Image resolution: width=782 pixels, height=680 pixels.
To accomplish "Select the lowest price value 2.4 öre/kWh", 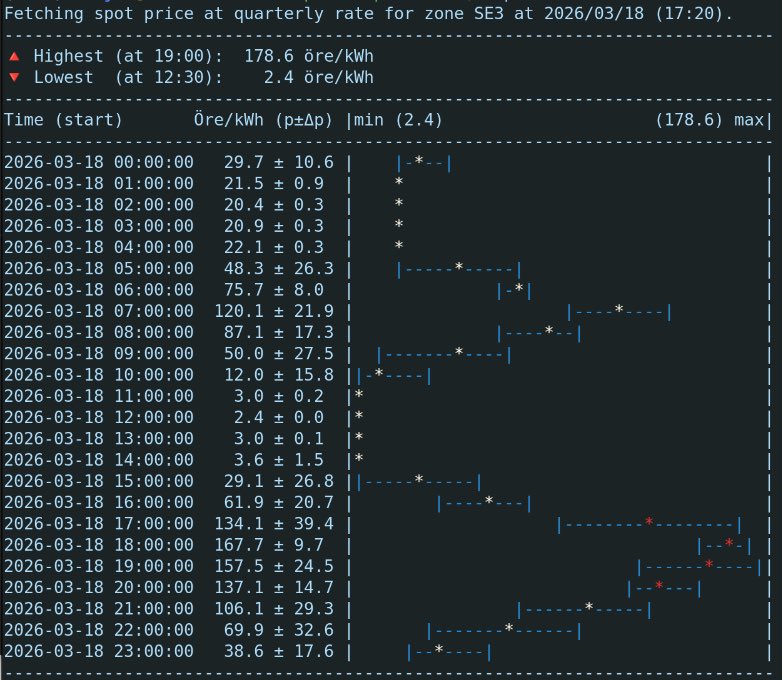I will [x=319, y=77].
